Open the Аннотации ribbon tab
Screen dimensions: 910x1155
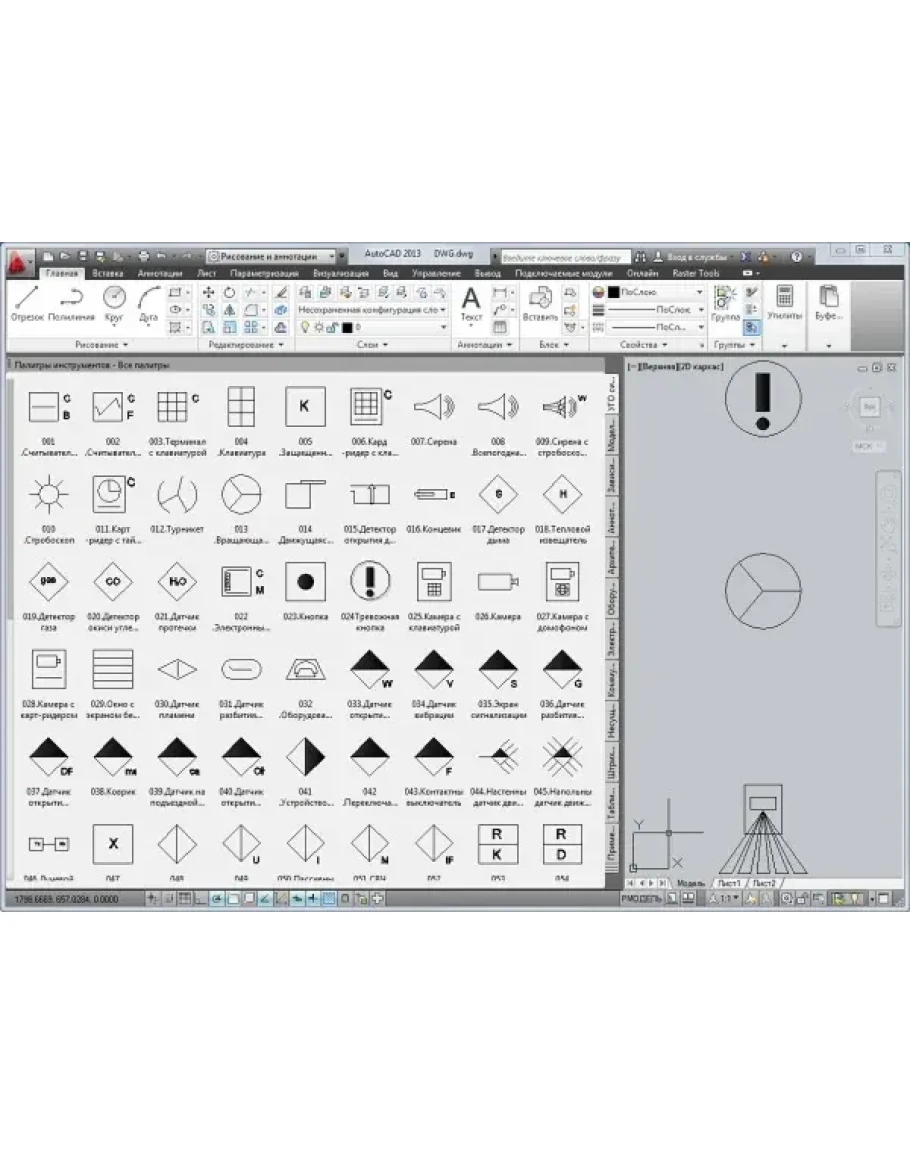pyautogui.click(x=160, y=273)
